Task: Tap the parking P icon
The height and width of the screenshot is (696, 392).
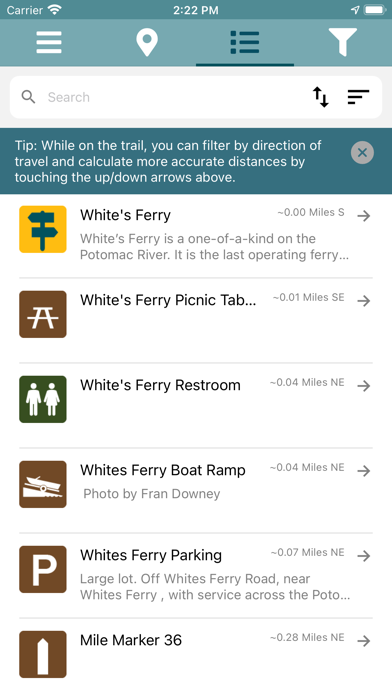Action: [43, 569]
